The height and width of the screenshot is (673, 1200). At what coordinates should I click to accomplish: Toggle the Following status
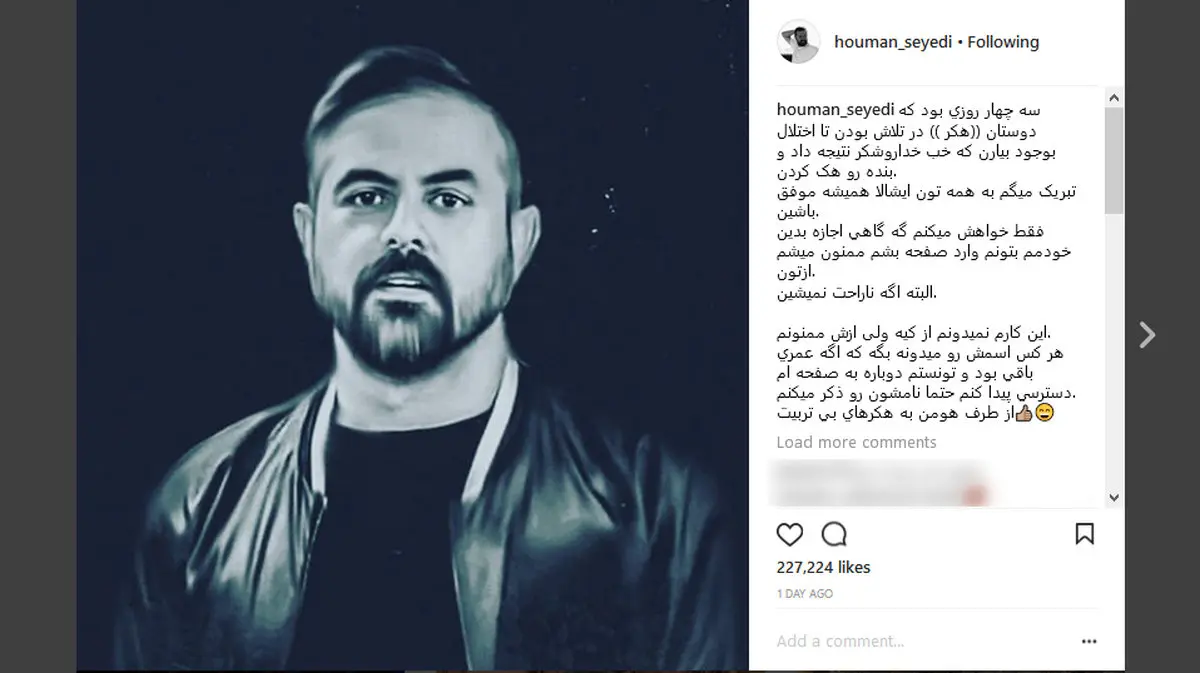(1003, 42)
